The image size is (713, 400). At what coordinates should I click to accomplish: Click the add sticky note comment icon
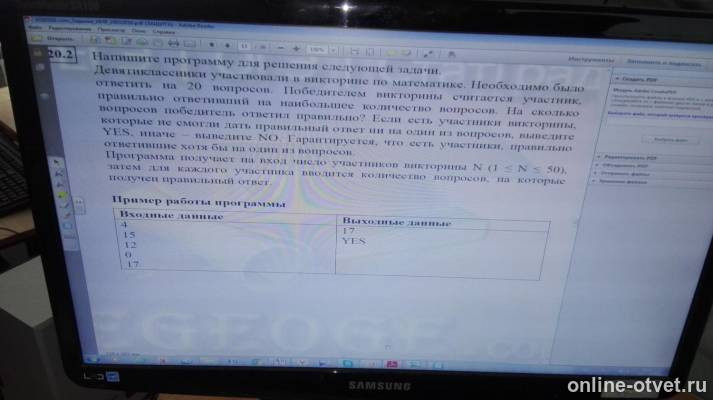click(391, 52)
